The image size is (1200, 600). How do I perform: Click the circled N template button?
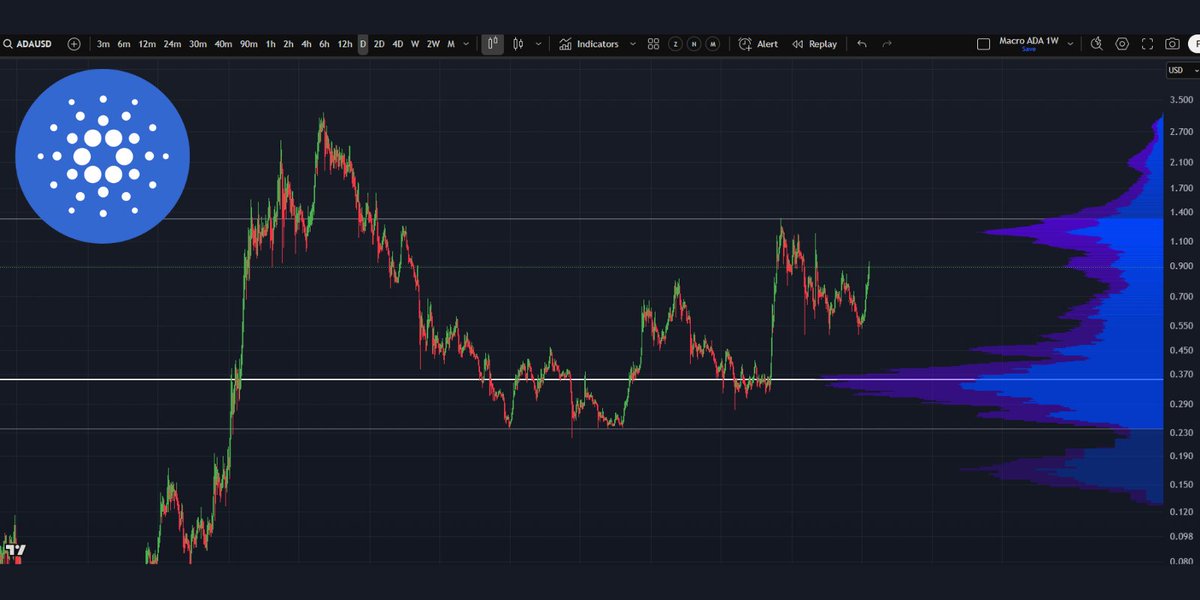[694, 44]
